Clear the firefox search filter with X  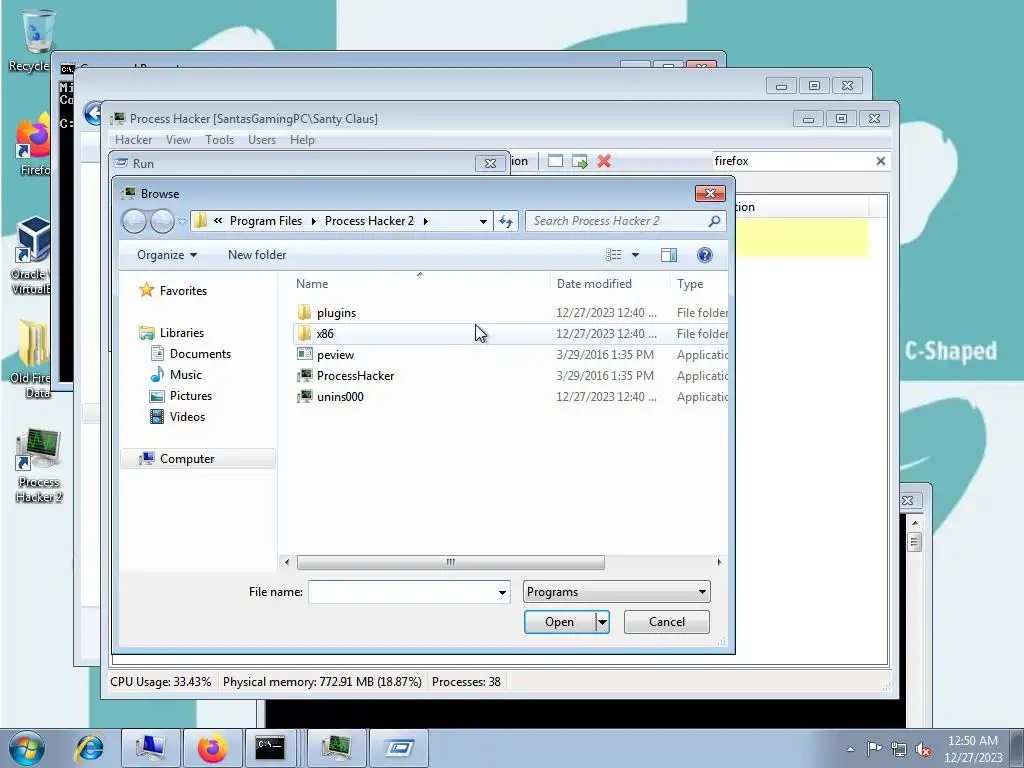click(880, 161)
